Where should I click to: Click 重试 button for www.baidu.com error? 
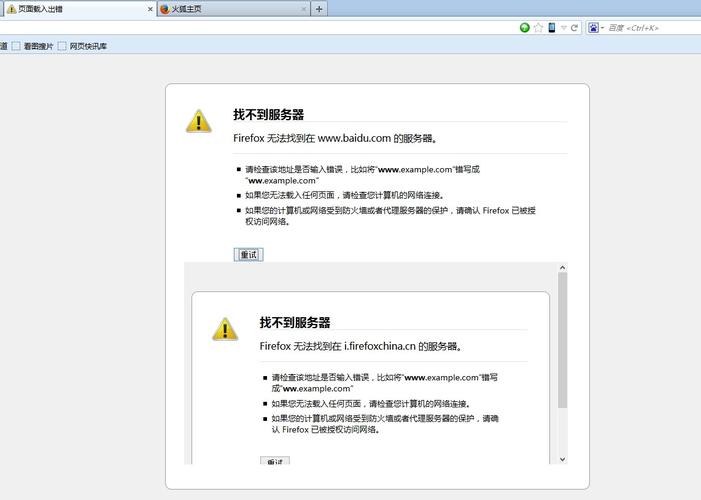(249, 254)
